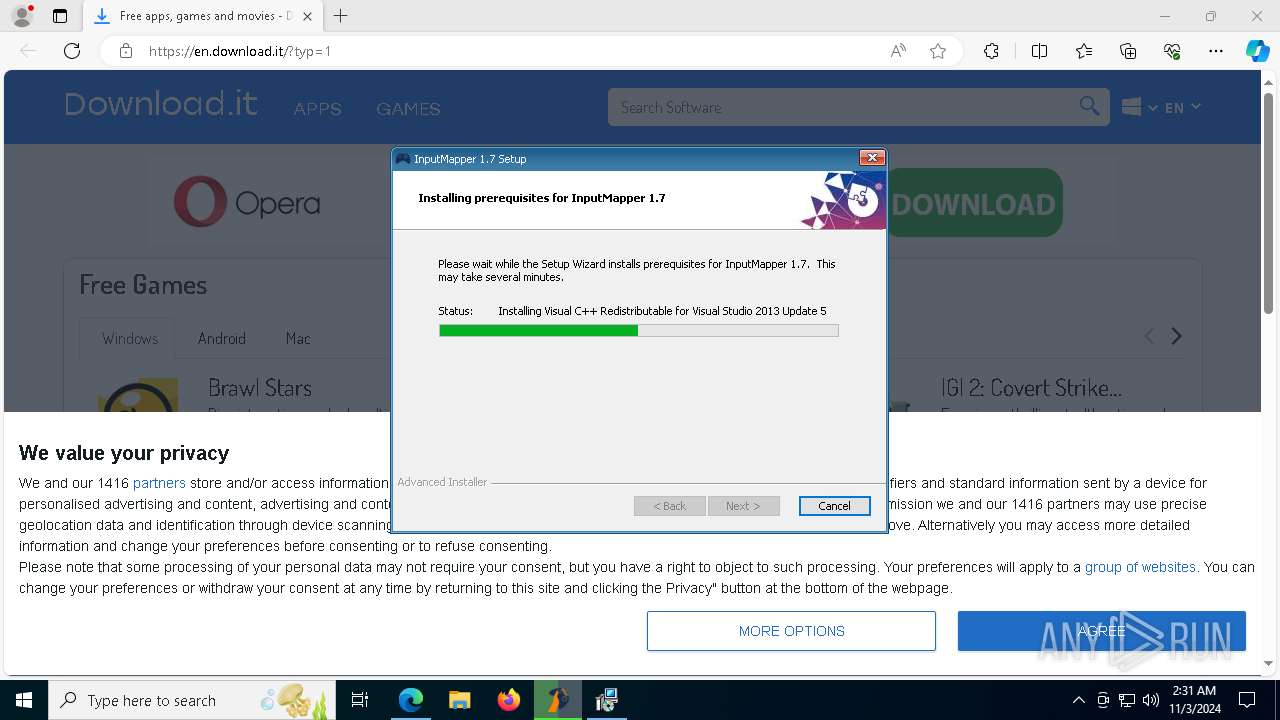The image size is (1280, 720).
Task: Open the Collections icon
Action: pyautogui.click(x=1128, y=51)
